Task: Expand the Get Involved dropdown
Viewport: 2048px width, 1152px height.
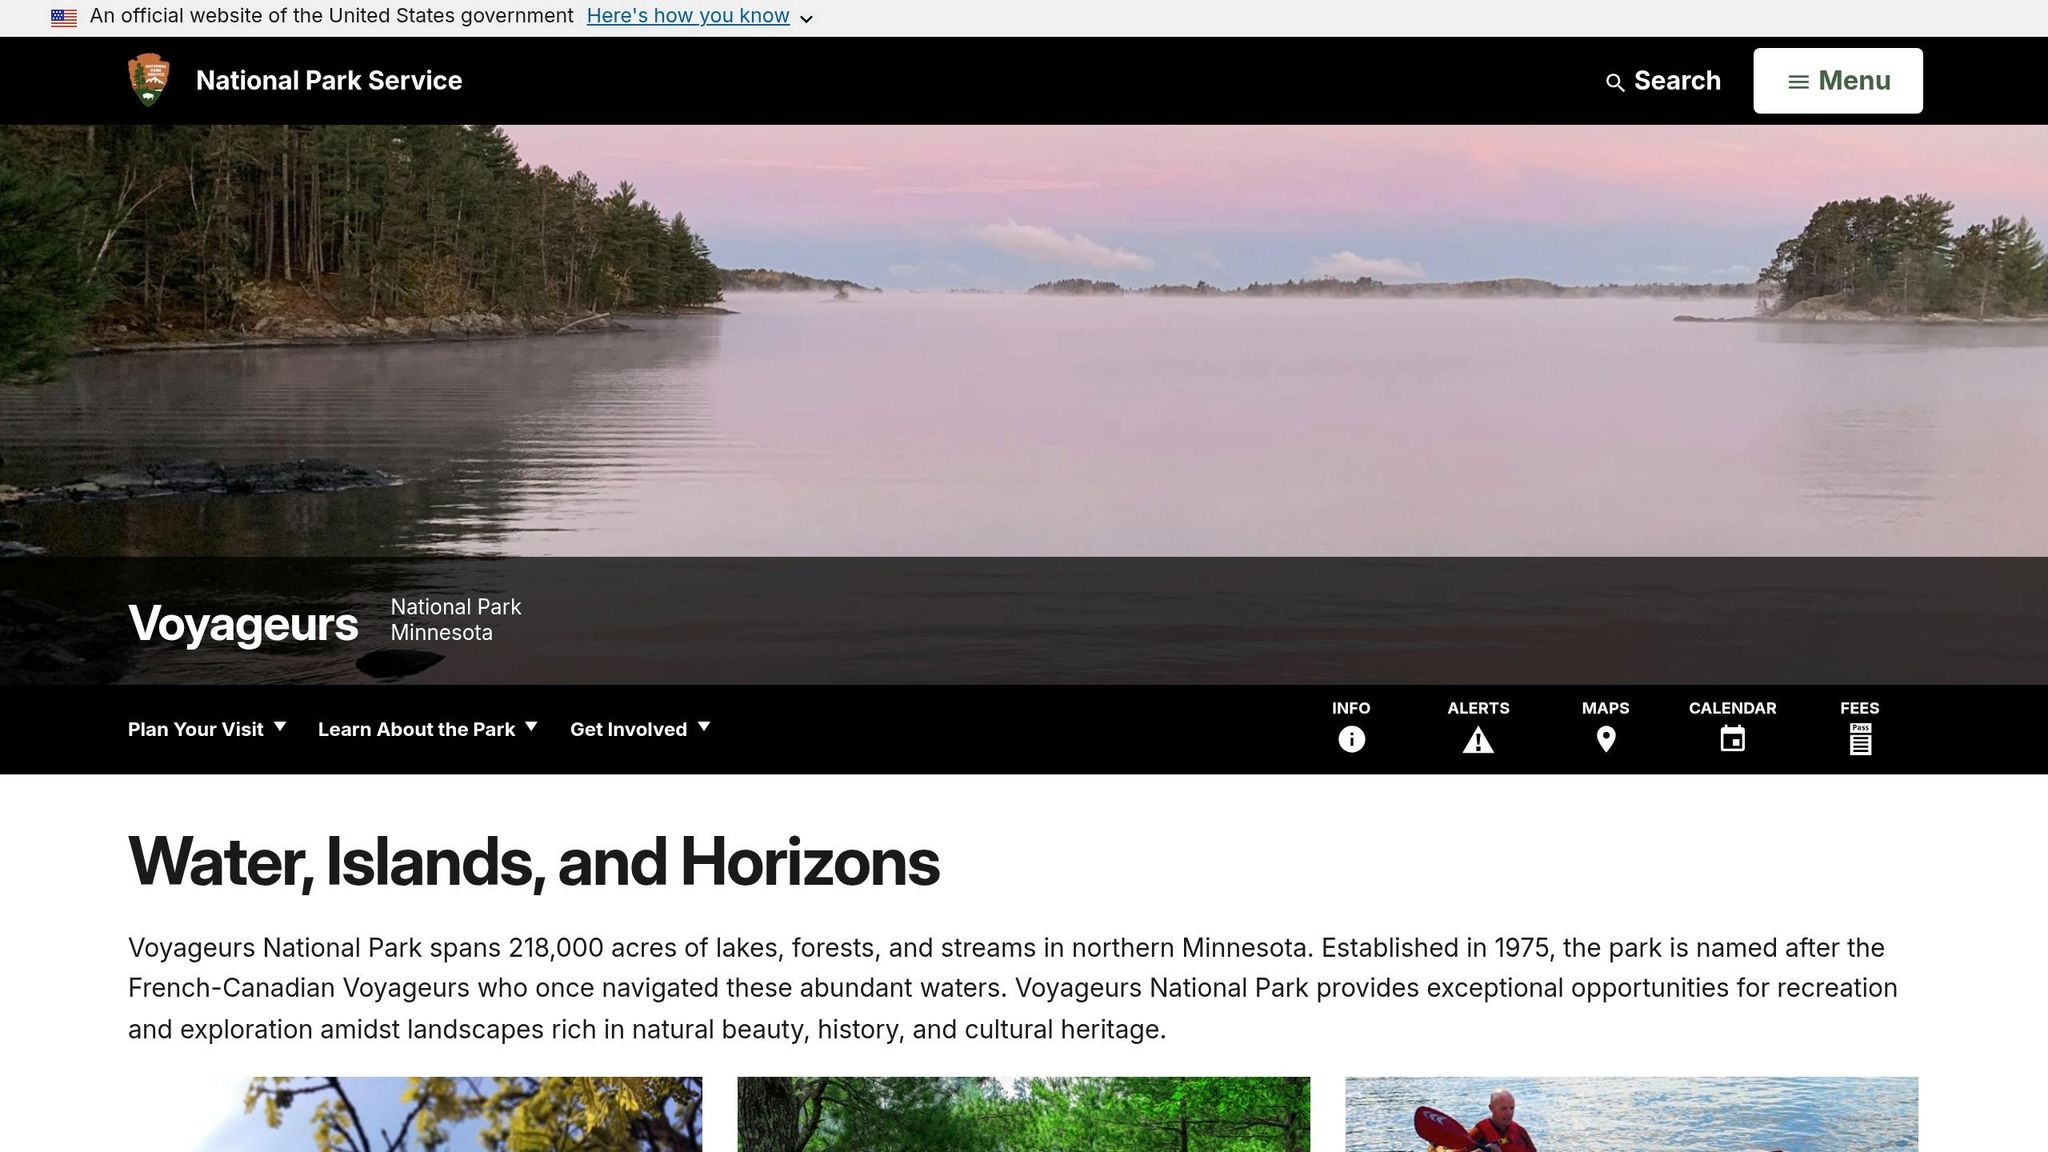Action: click(x=640, y=729)
